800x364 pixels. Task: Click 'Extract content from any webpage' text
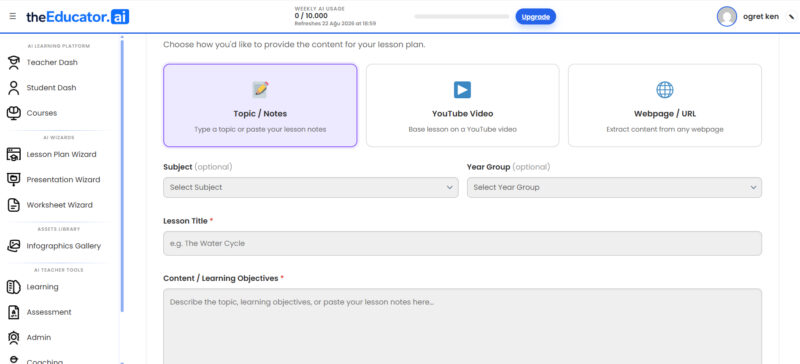(x=665, y=130)
